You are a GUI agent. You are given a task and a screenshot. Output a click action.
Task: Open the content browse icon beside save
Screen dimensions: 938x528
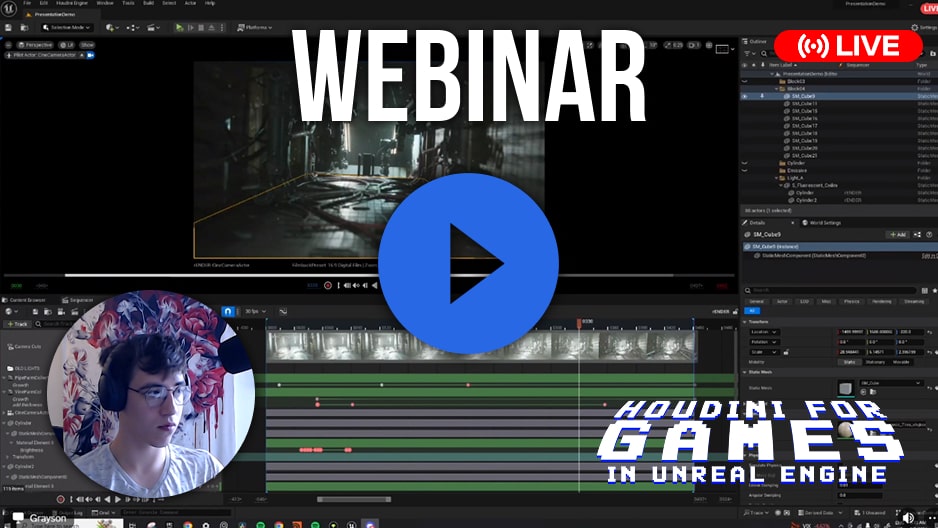(25, 28)
